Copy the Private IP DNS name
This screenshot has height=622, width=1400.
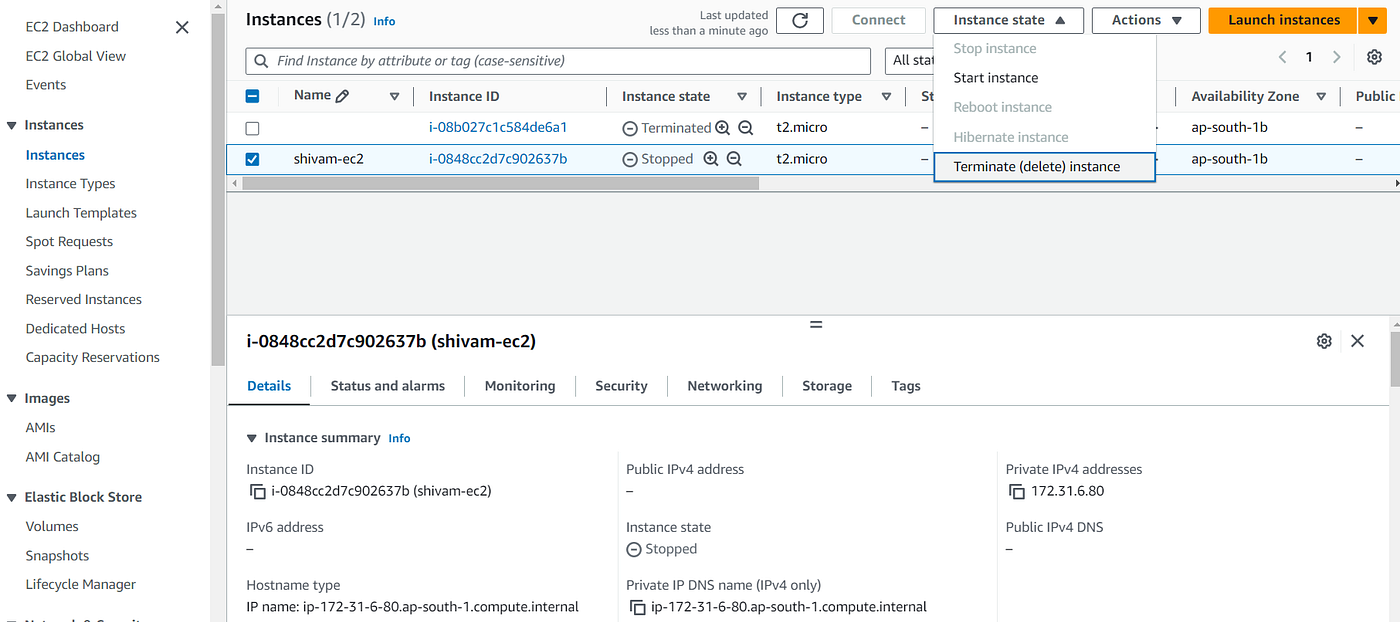(637, 607)
